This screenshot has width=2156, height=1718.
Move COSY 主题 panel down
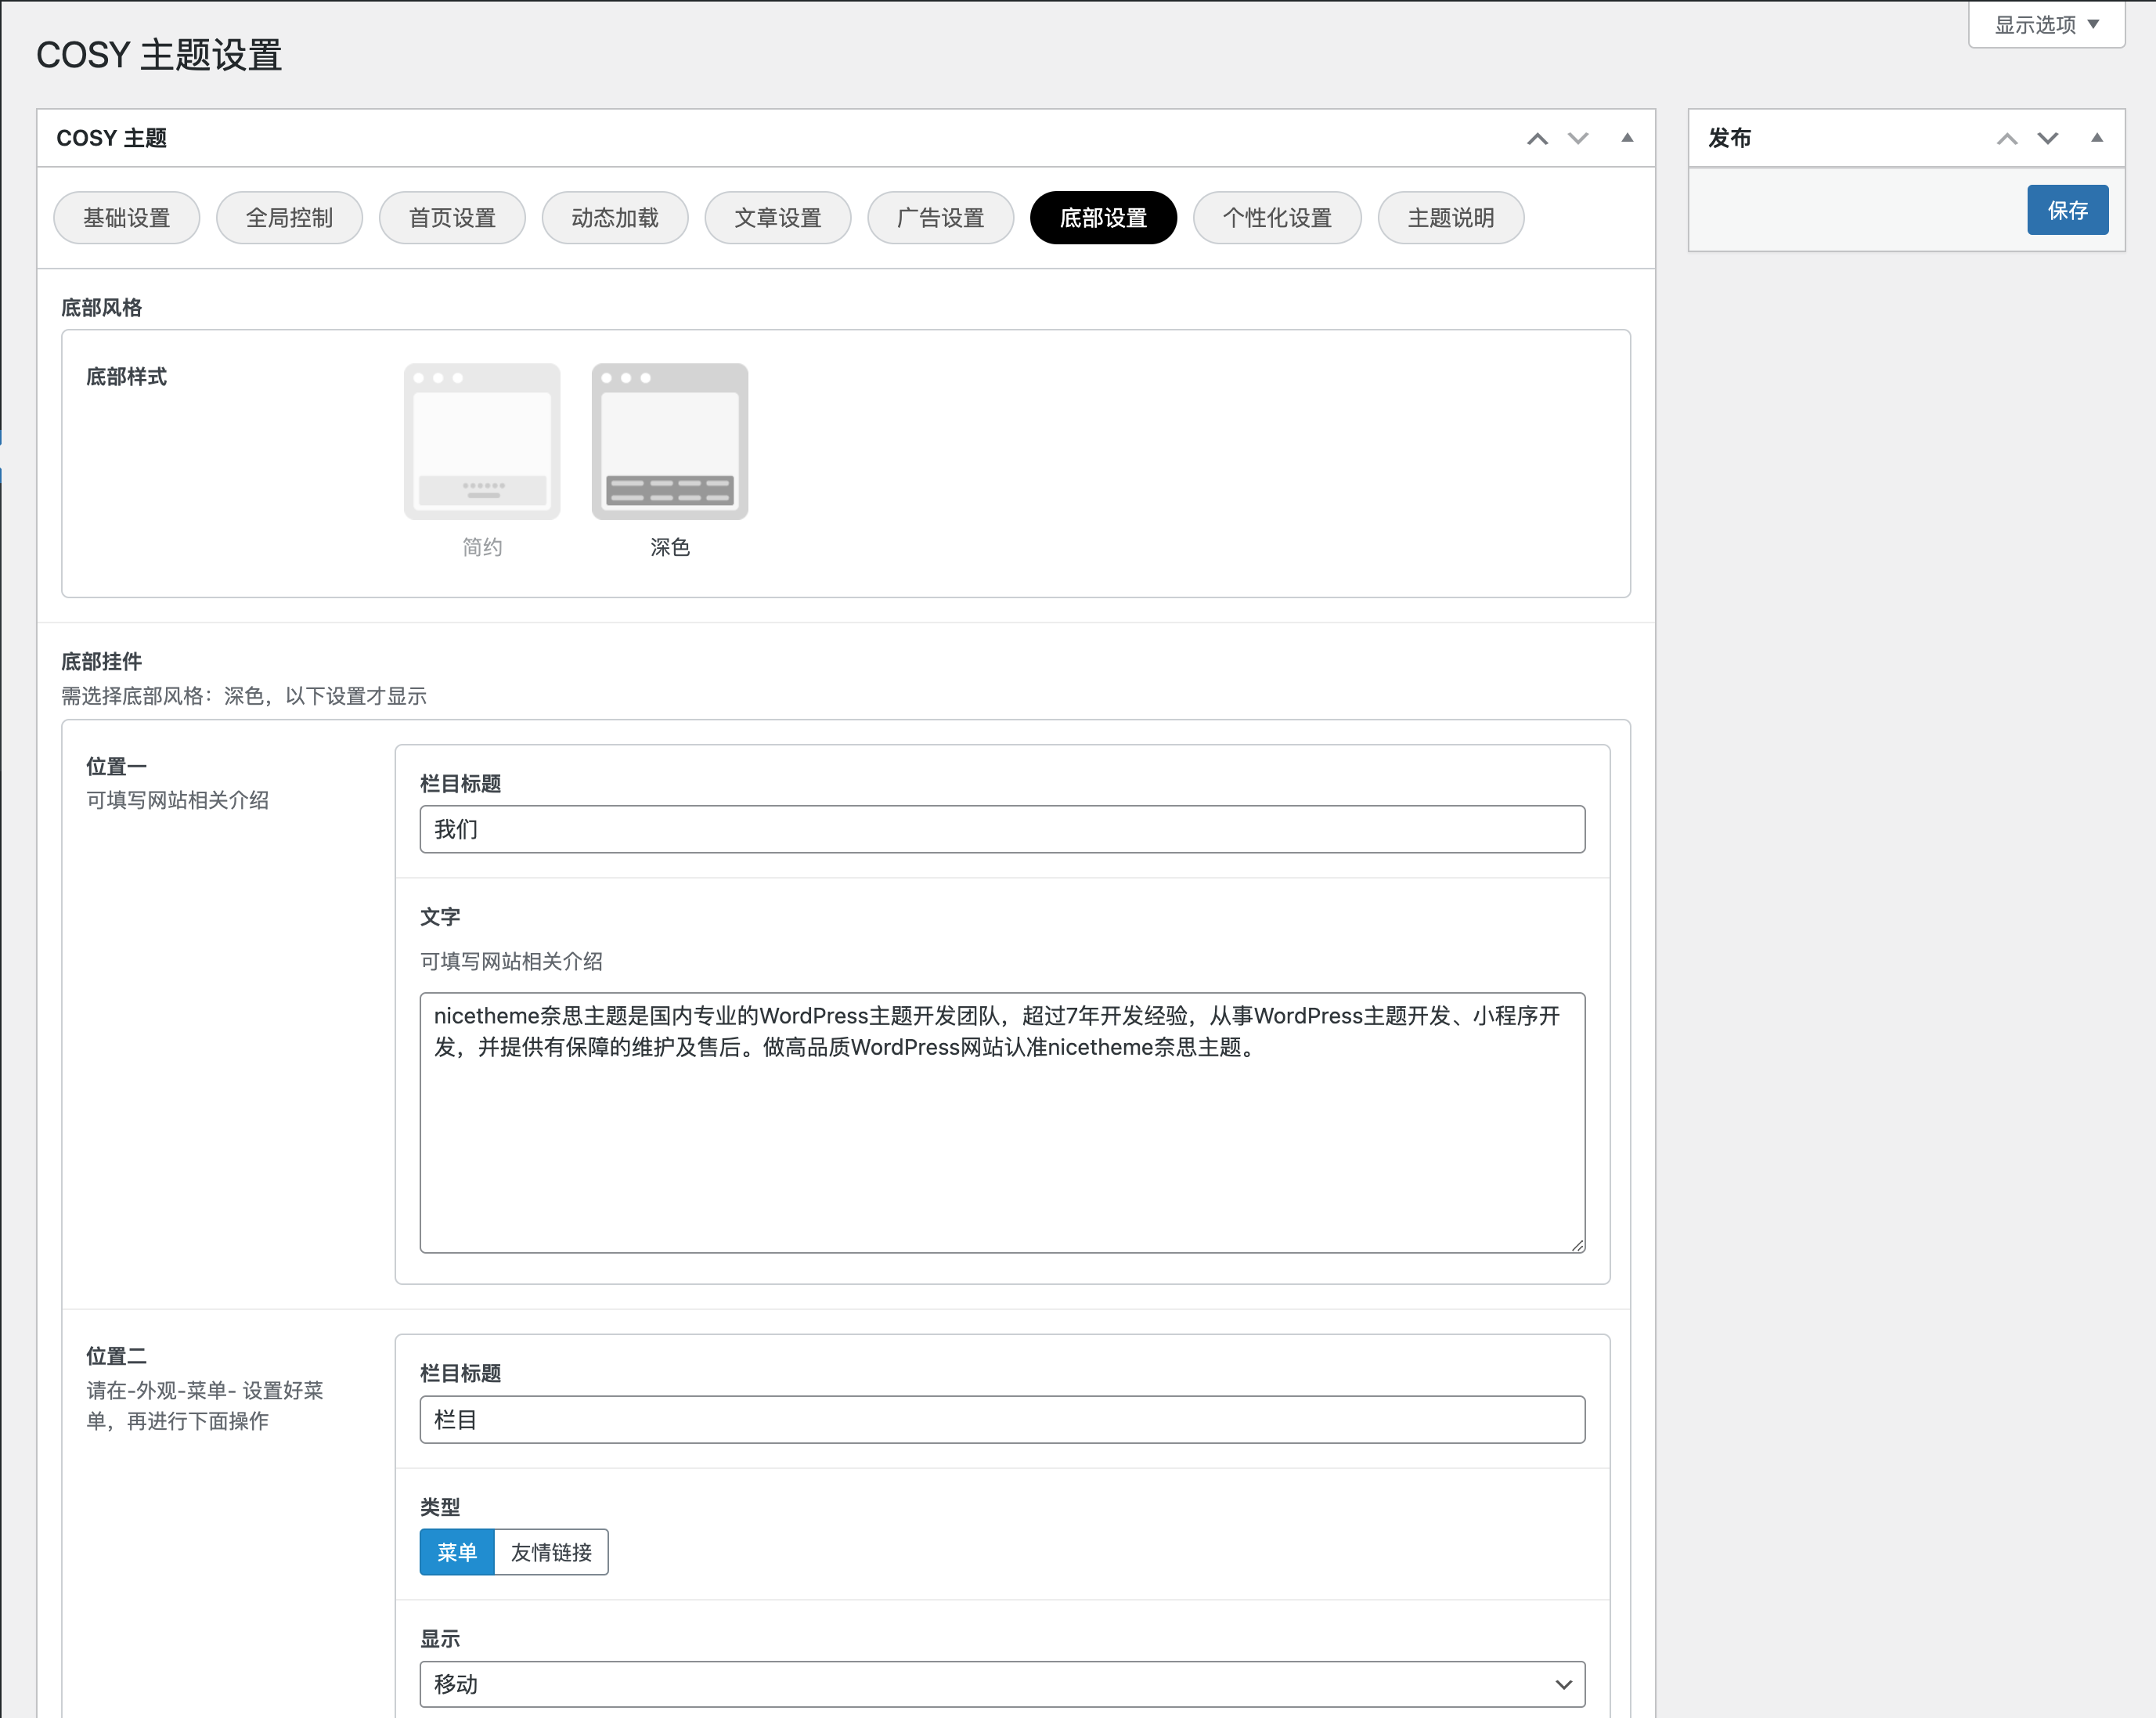(x=1578, y=139)
